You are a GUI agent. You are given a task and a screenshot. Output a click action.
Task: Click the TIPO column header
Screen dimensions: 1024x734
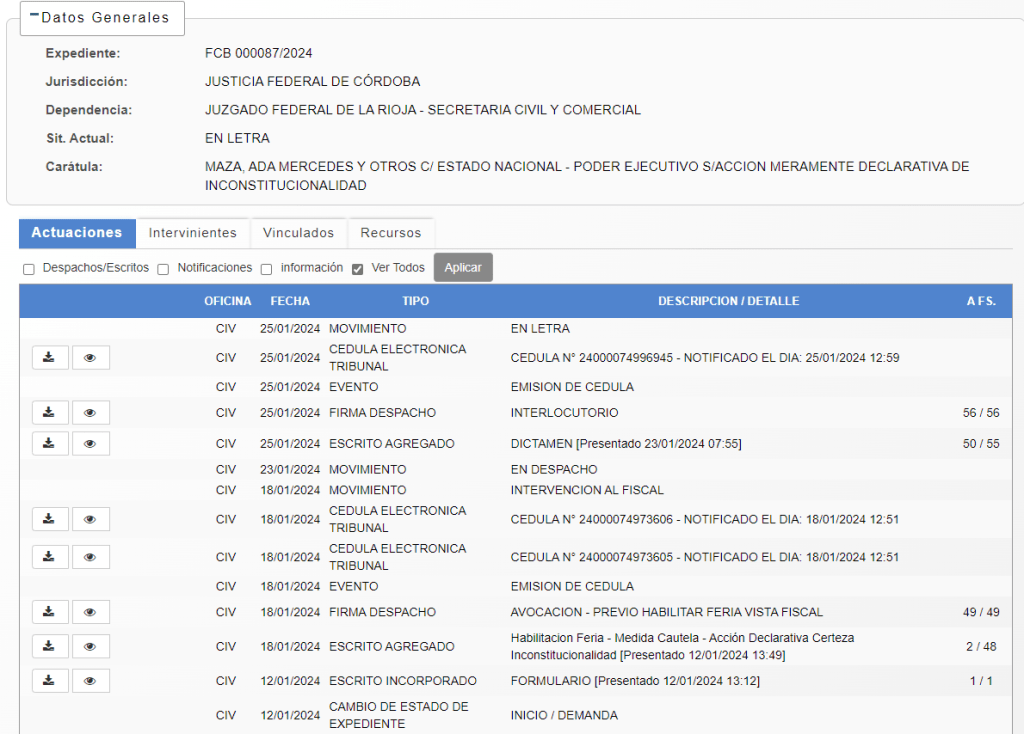tap(415, 301)
